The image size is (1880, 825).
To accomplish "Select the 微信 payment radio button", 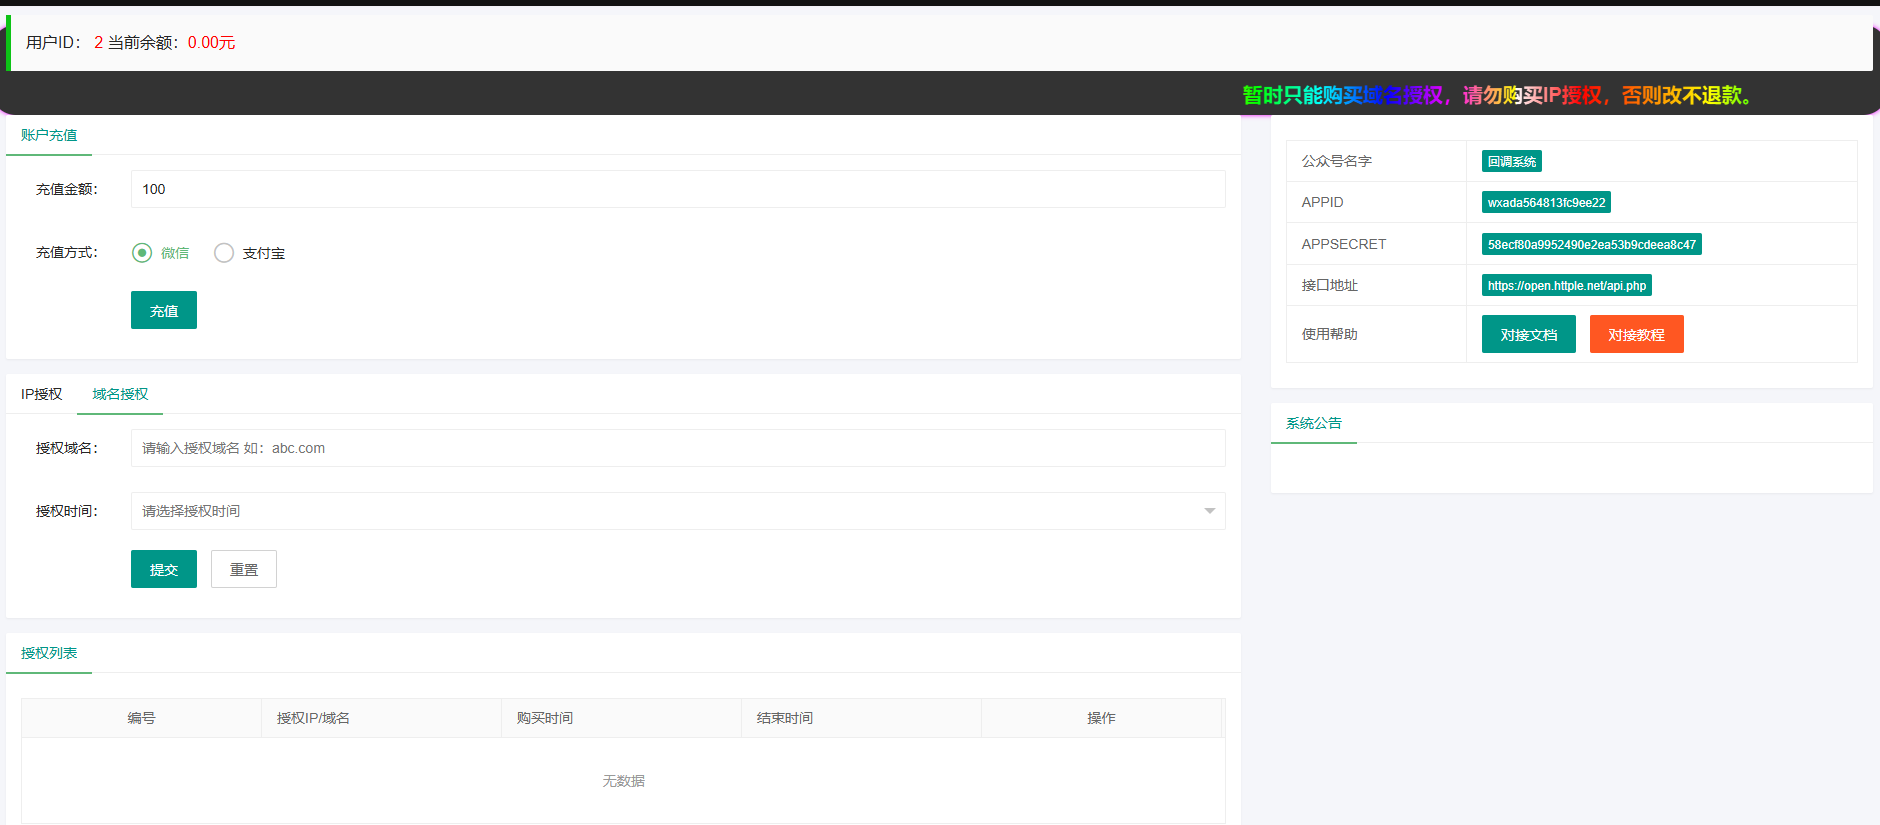I will click(142, 253).
